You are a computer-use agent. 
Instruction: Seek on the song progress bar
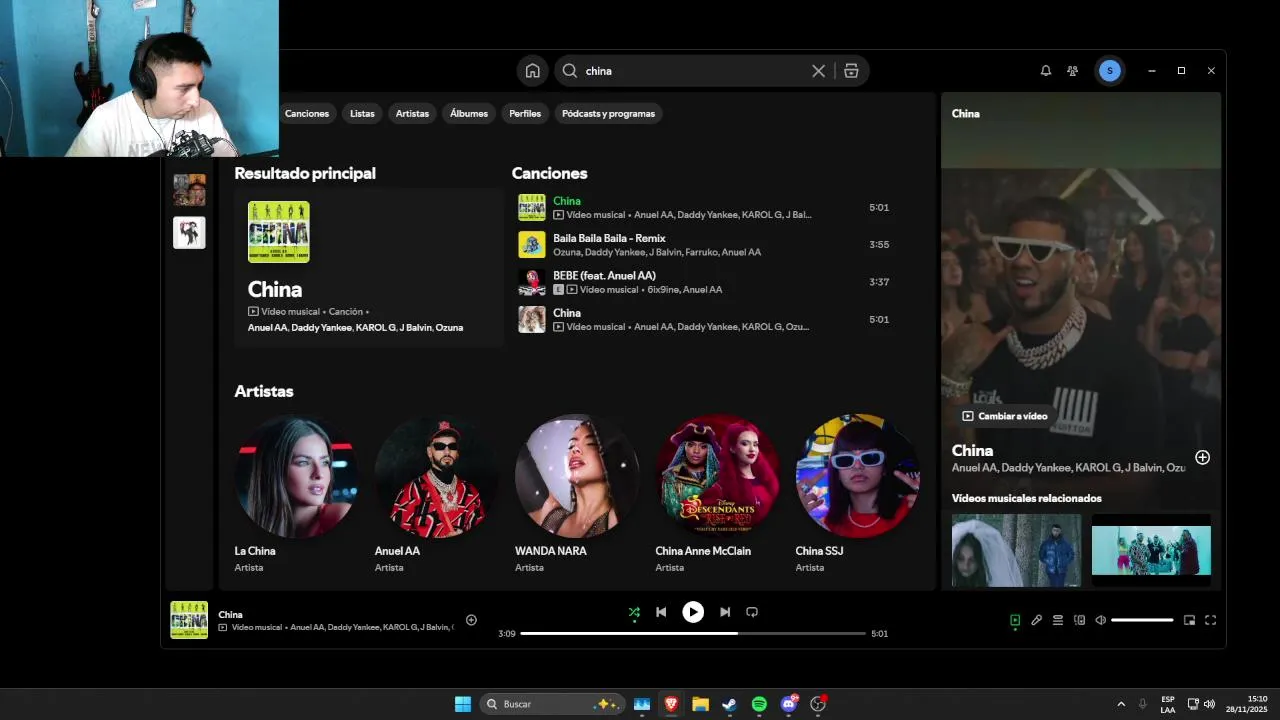(x=693, y=633)
